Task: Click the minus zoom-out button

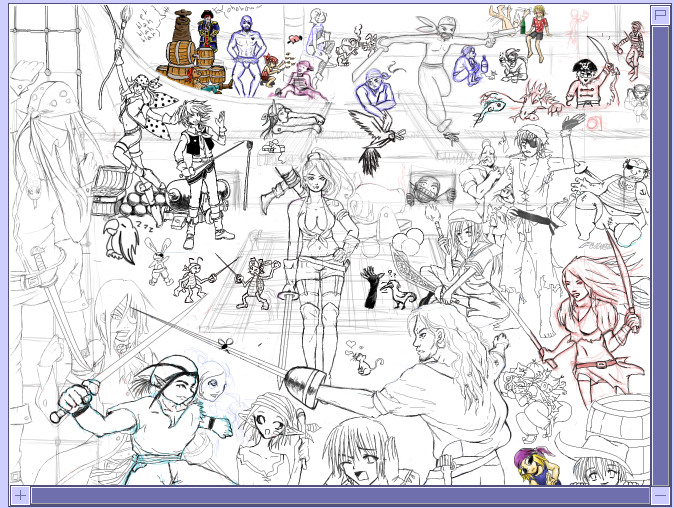Action: tap(660, 496)
